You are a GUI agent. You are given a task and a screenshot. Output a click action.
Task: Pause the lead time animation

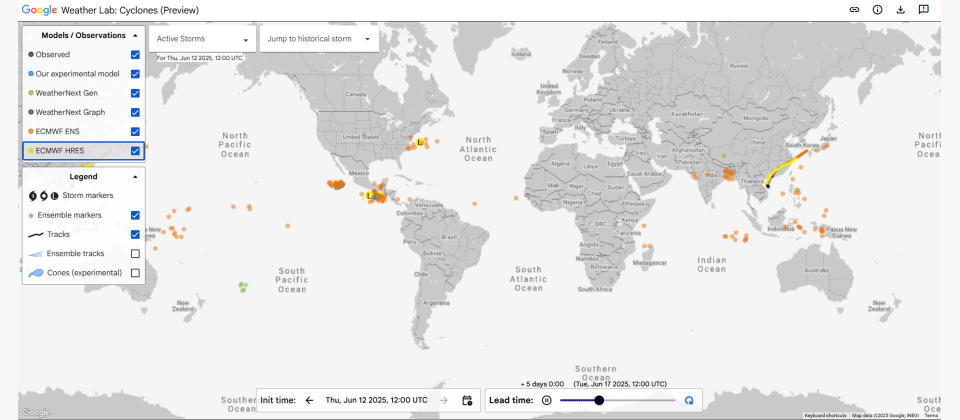click(x=547, y=400)
